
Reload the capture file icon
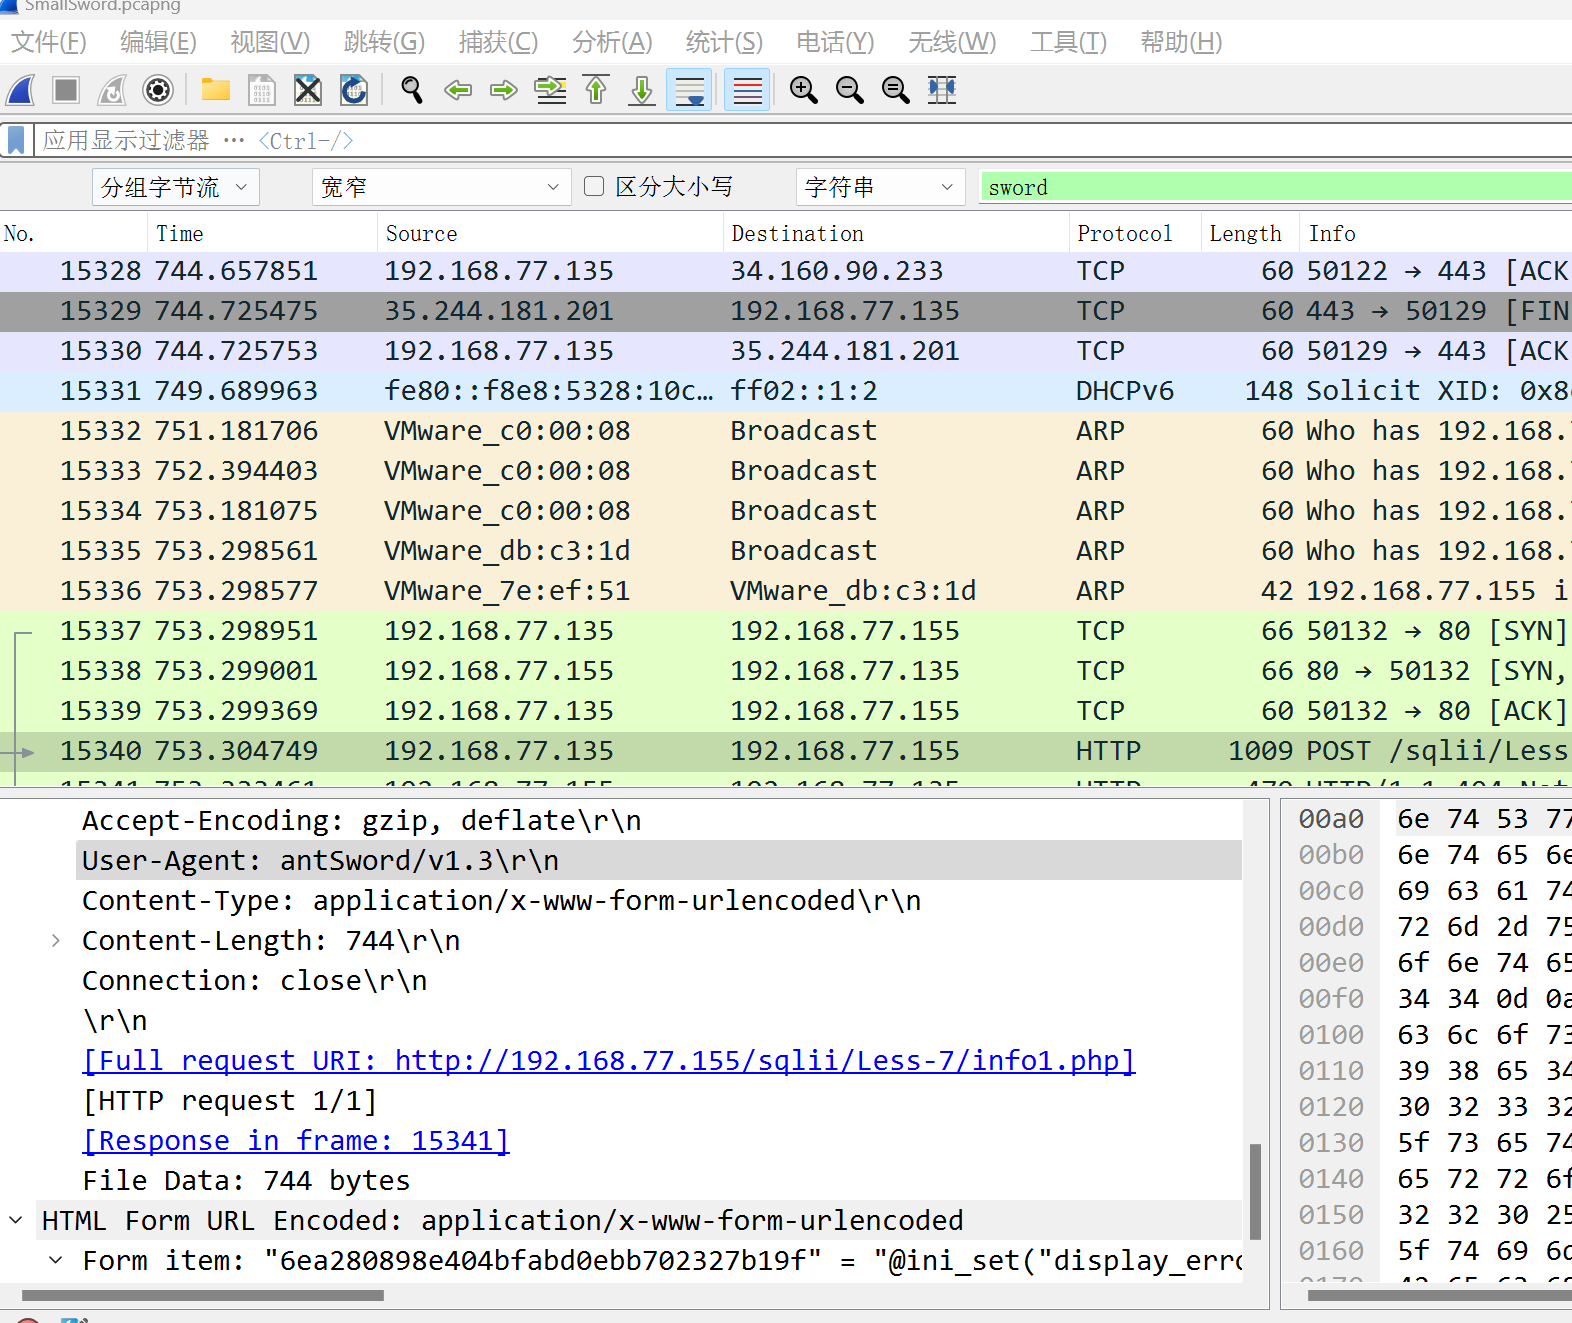point(354,90)
